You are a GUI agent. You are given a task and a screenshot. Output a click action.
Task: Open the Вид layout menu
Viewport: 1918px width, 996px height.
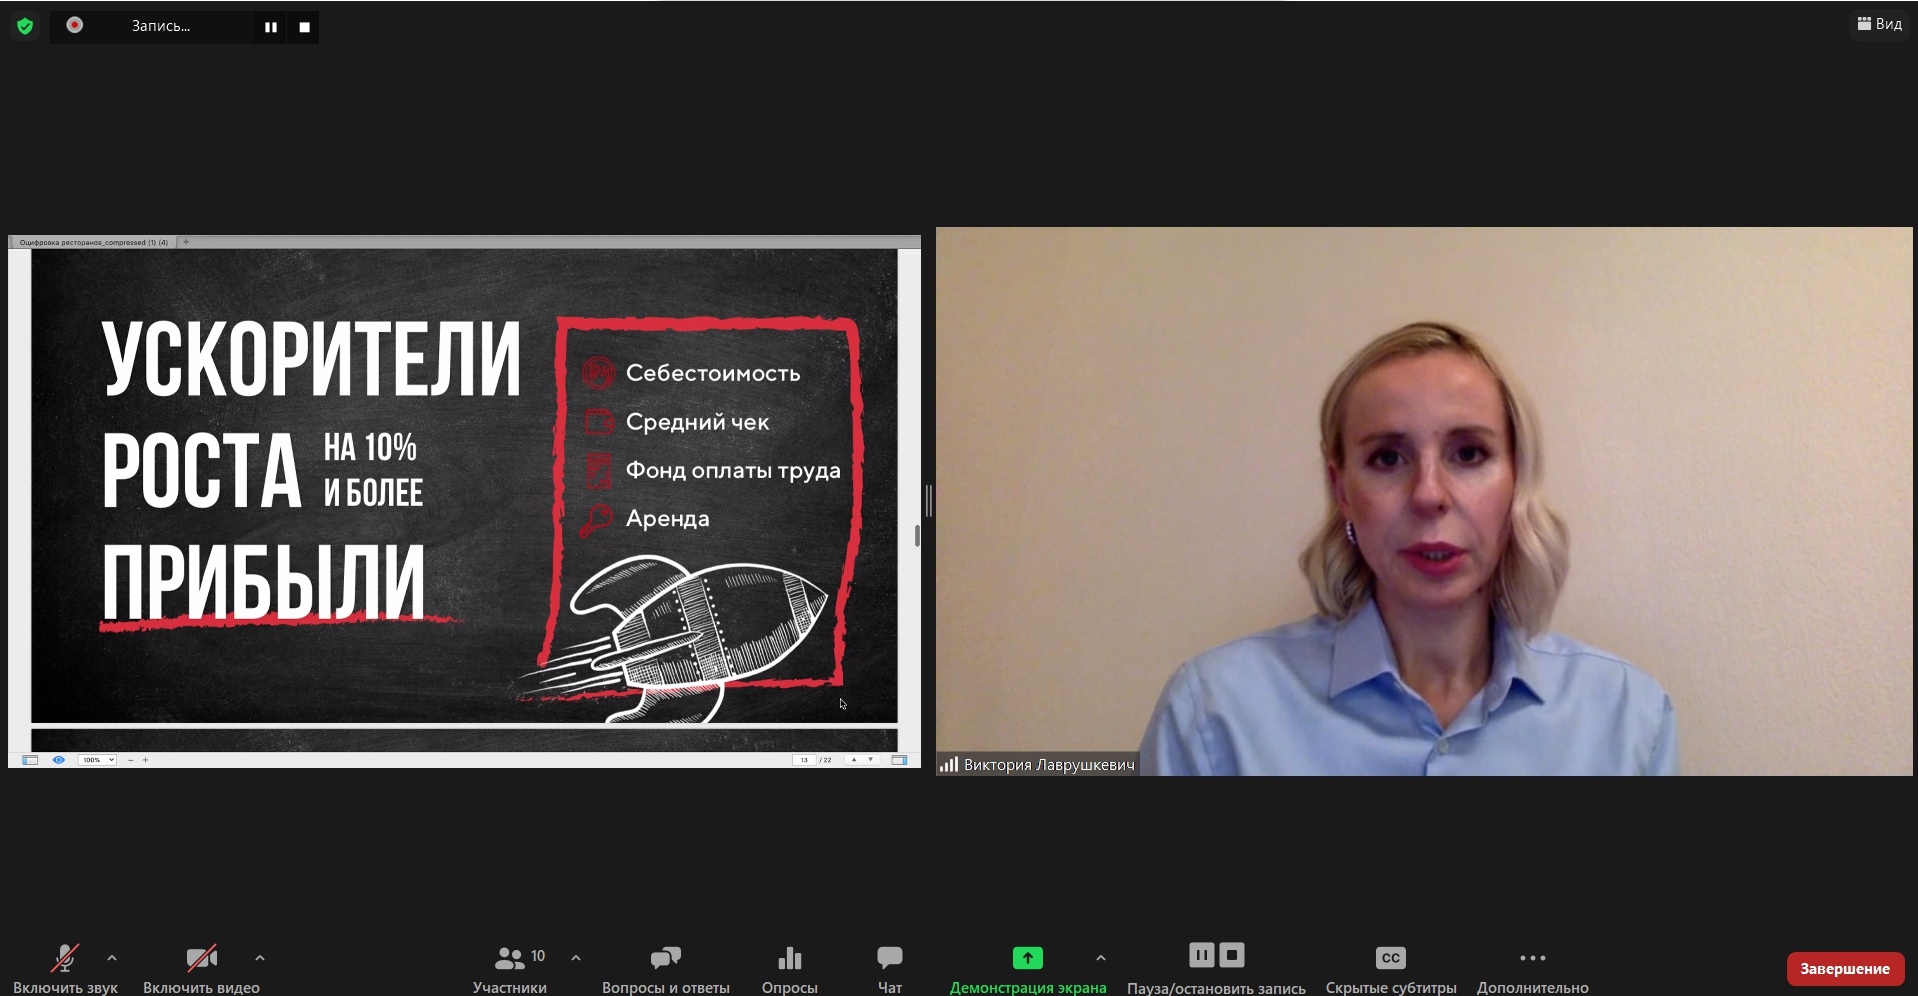1879,24
